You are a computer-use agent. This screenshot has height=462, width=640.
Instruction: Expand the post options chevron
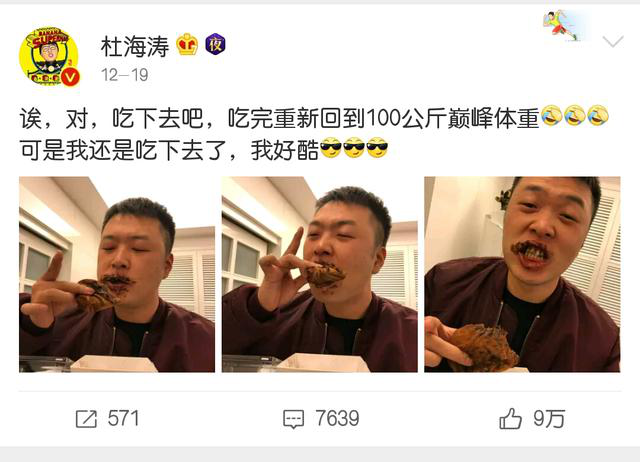(x=613, y=41)
